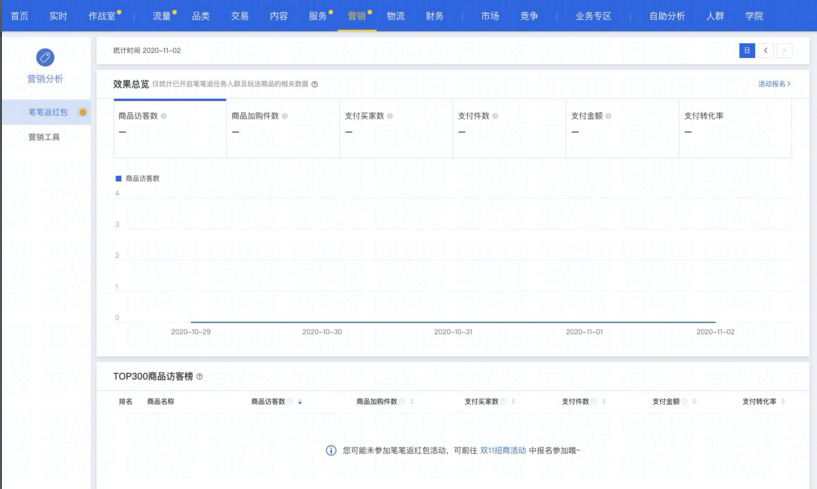Sort table by 支付转化率 column
The width and height of the screenshot is (817, 489).
point(783,401)
